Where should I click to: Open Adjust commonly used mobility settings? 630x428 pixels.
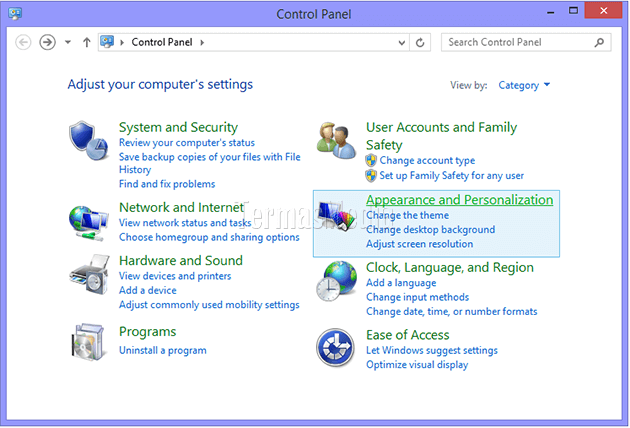(x=209, y=305)
